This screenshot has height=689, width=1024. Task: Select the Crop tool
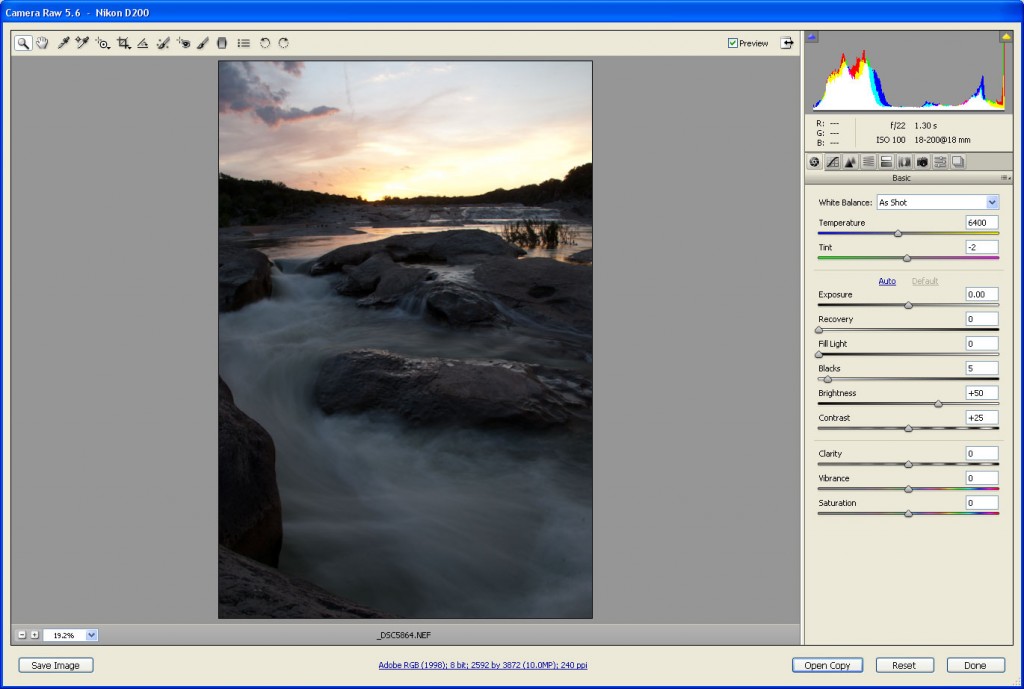point(124,44)
